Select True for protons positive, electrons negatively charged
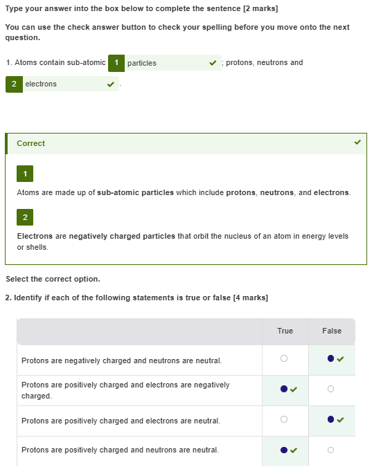Screen dimensions: 372x476 284,389
